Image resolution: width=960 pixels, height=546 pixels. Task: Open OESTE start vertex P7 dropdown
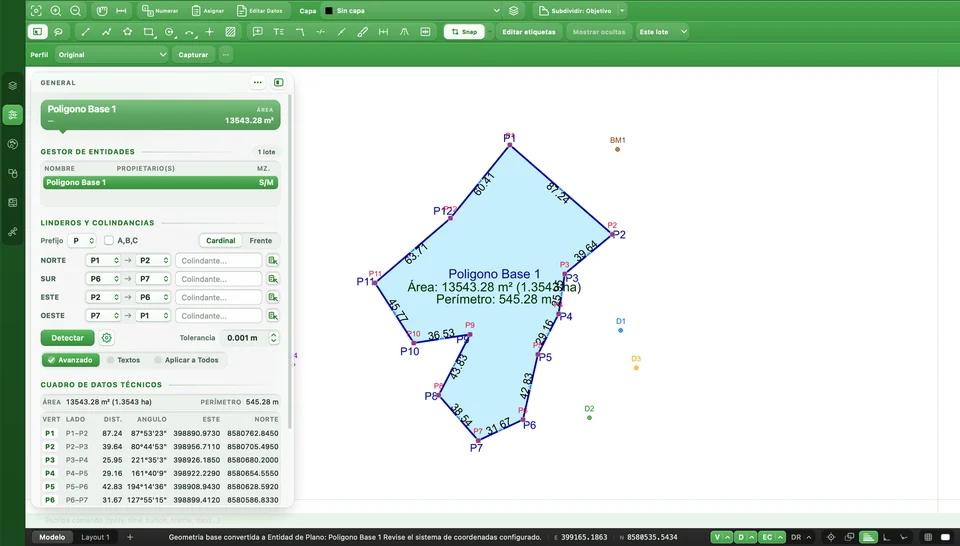click(x=103, y=316)
